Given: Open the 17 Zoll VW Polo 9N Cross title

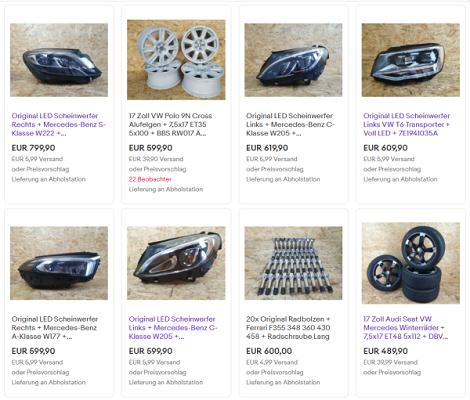Looking at the screenshot, I should click(x=170, y=124).
